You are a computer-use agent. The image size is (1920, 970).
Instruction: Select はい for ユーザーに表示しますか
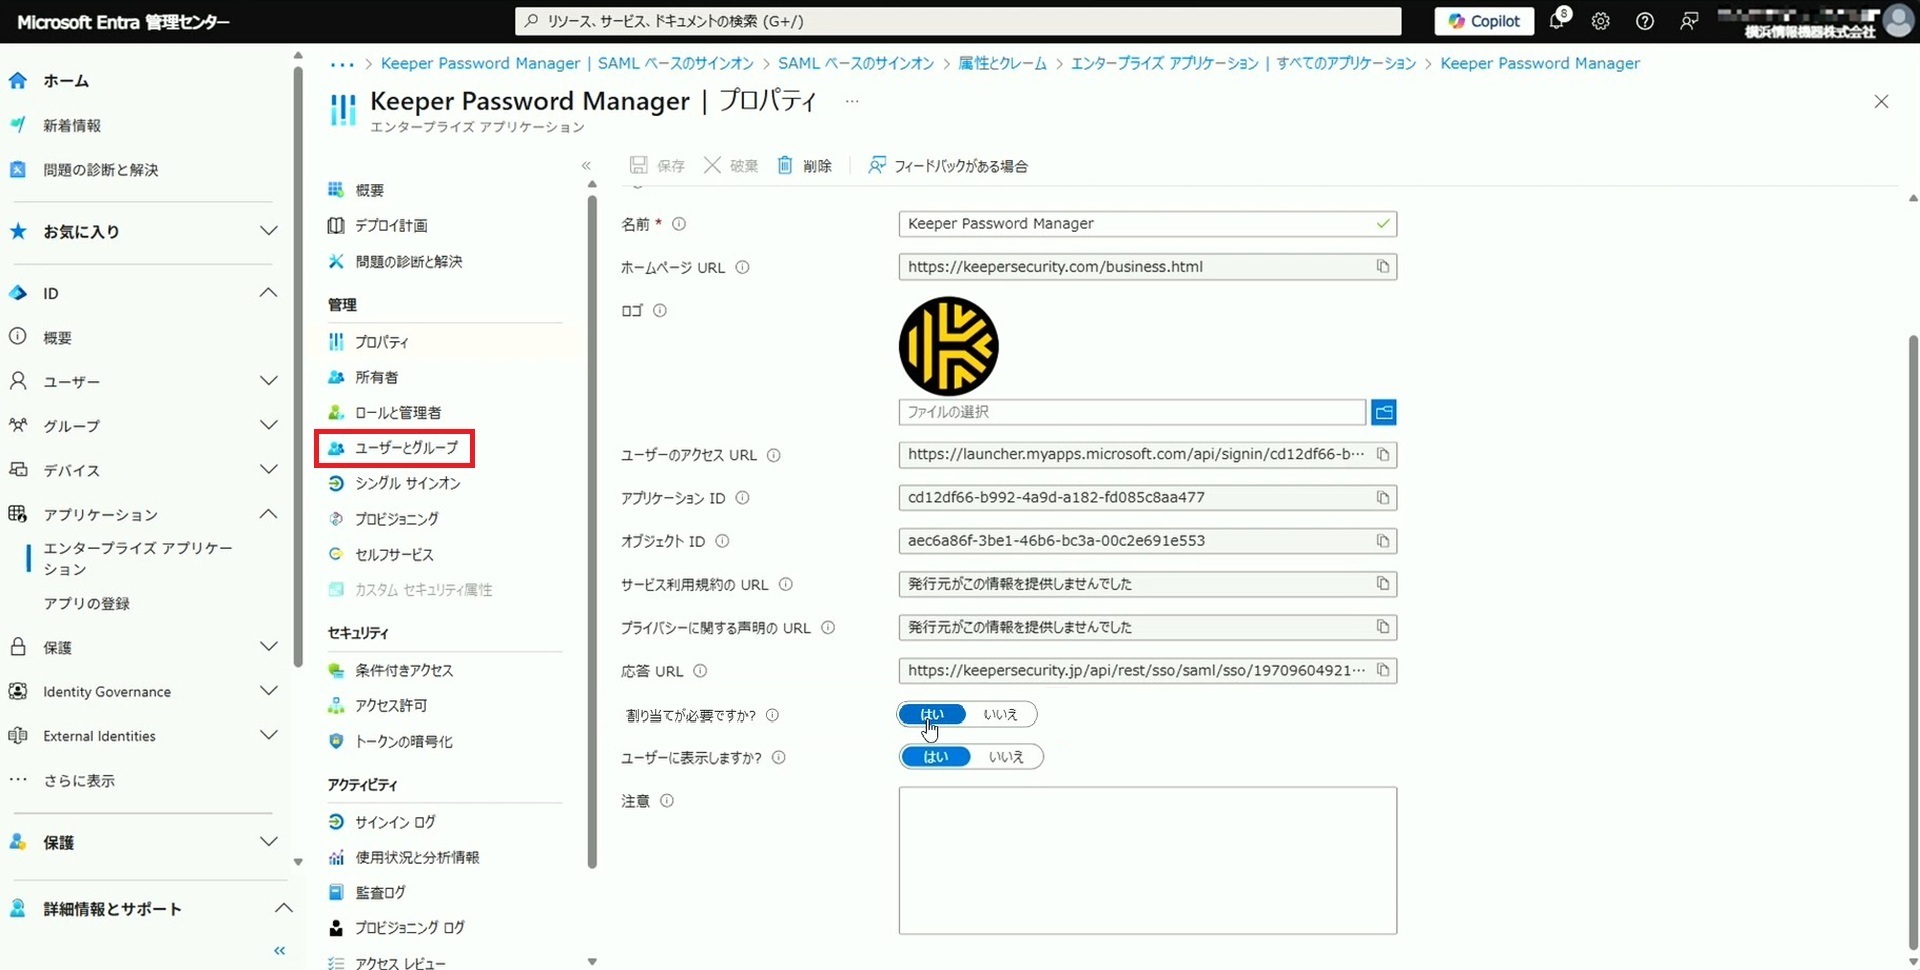[935, 757]
